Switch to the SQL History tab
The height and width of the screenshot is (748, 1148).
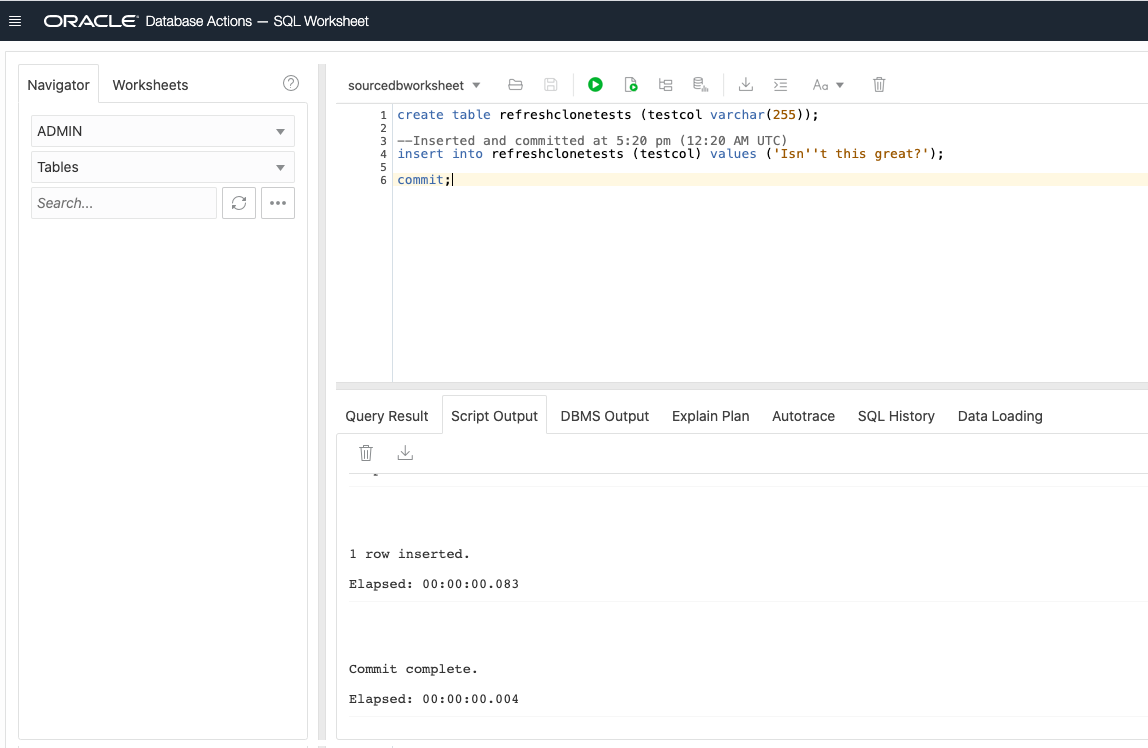click(896, 416)
